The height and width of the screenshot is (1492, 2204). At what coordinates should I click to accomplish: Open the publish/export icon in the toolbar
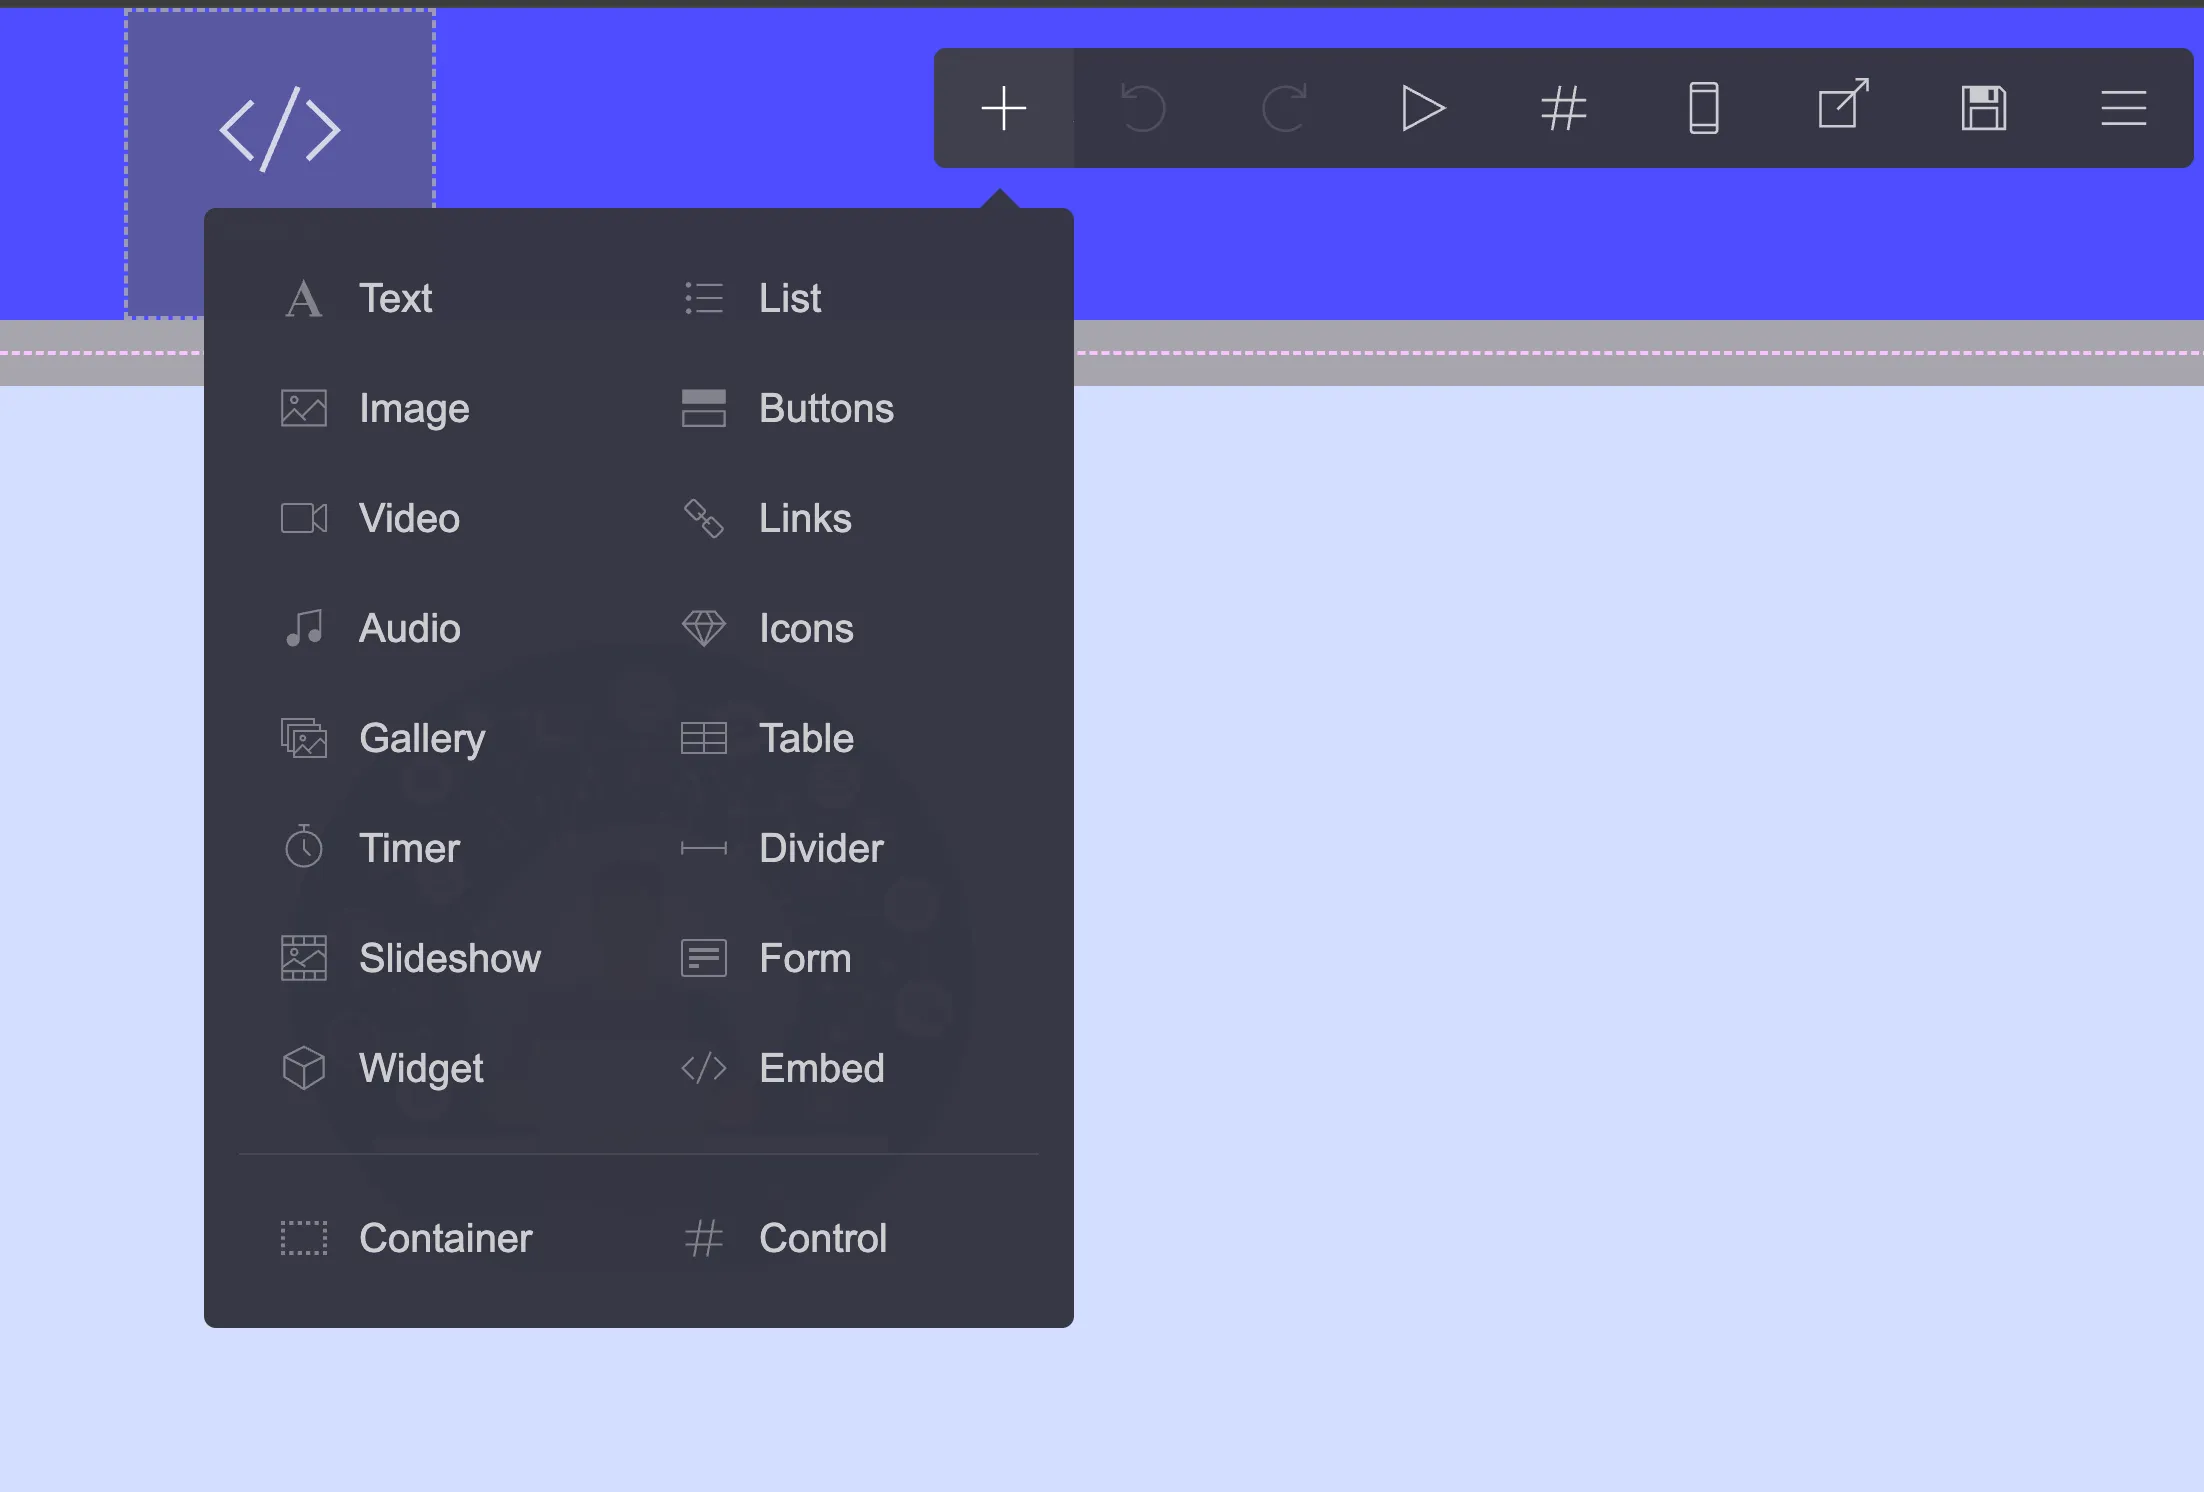tap(1842, 108)
